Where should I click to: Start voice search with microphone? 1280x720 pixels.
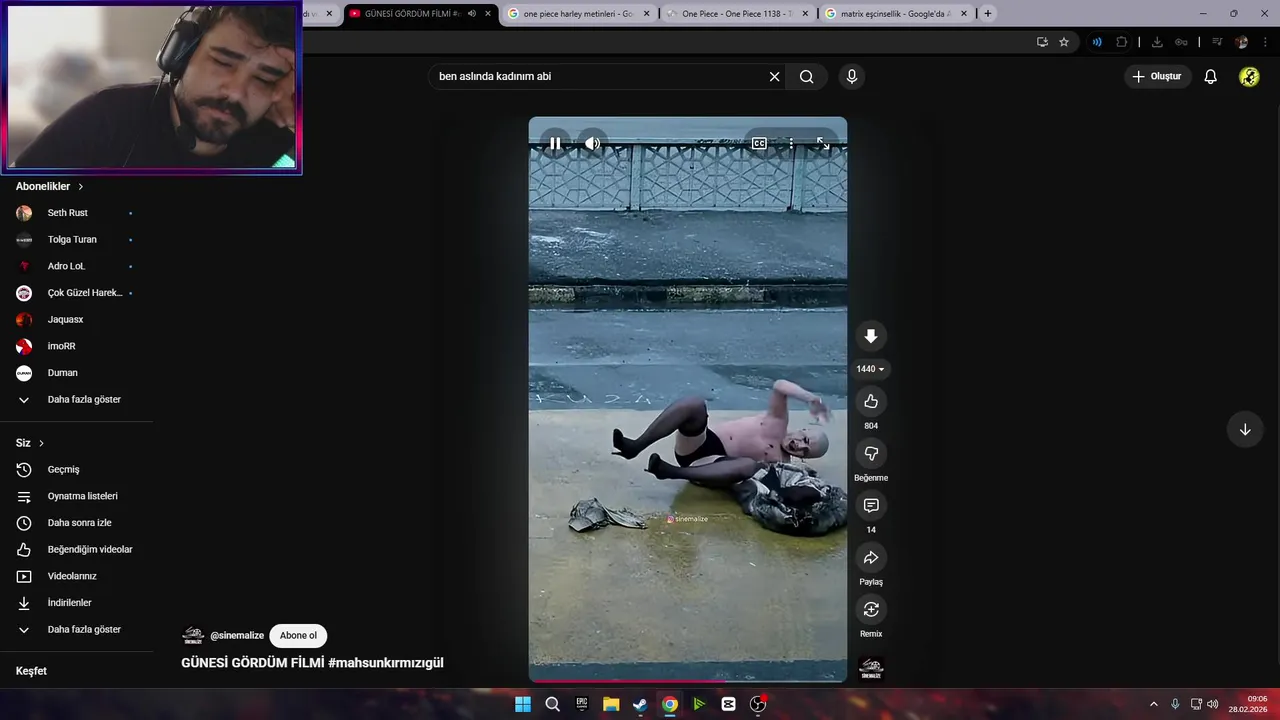coord(851,77)
